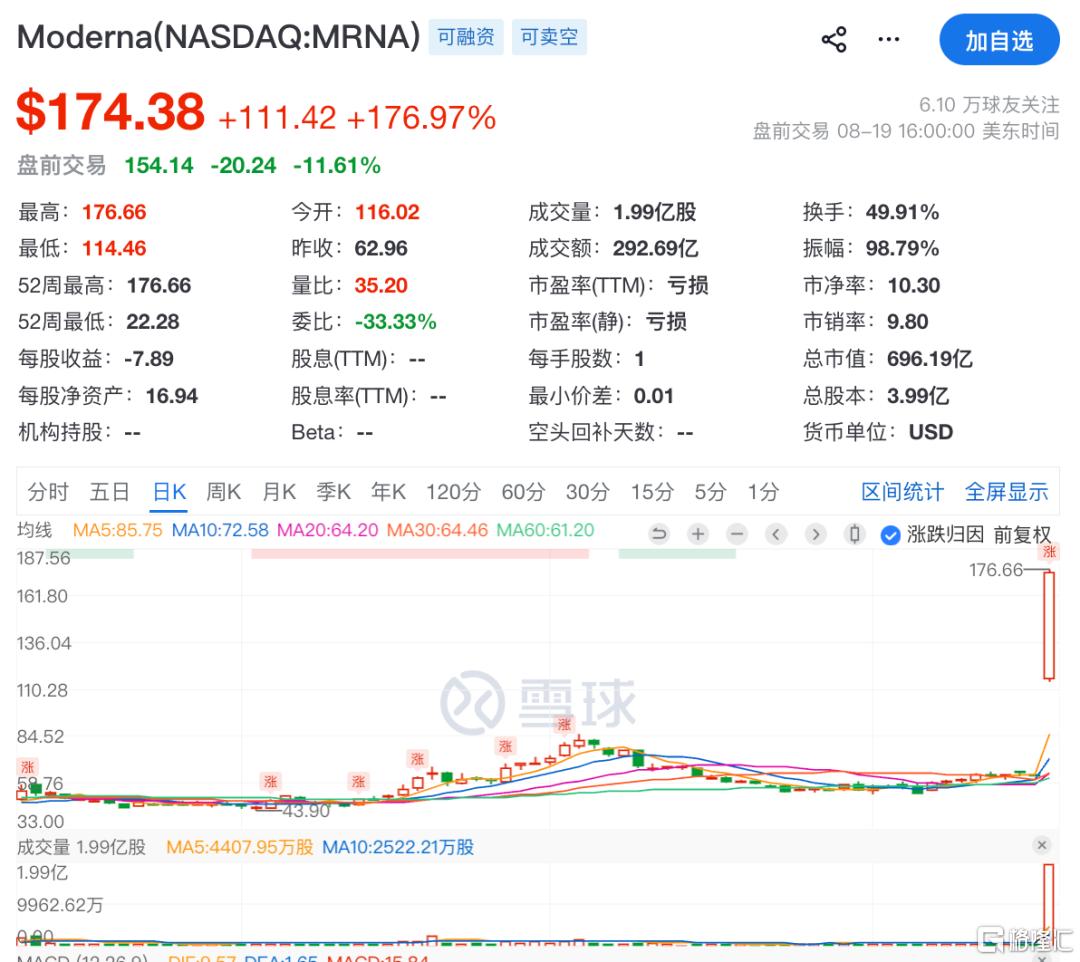This screenshot has height=962, width=1080.
Task: Click the MA60:61.20 moving average label
Action: [x=545, y=530]
